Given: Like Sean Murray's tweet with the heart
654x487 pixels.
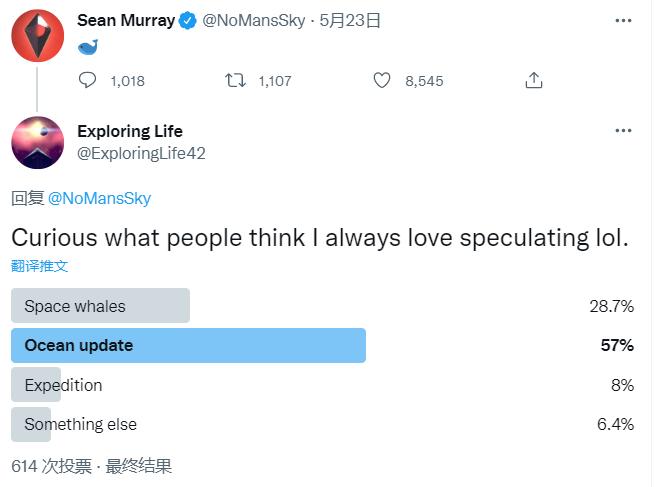Looking at the screenshot, I should tap(382, 81).
